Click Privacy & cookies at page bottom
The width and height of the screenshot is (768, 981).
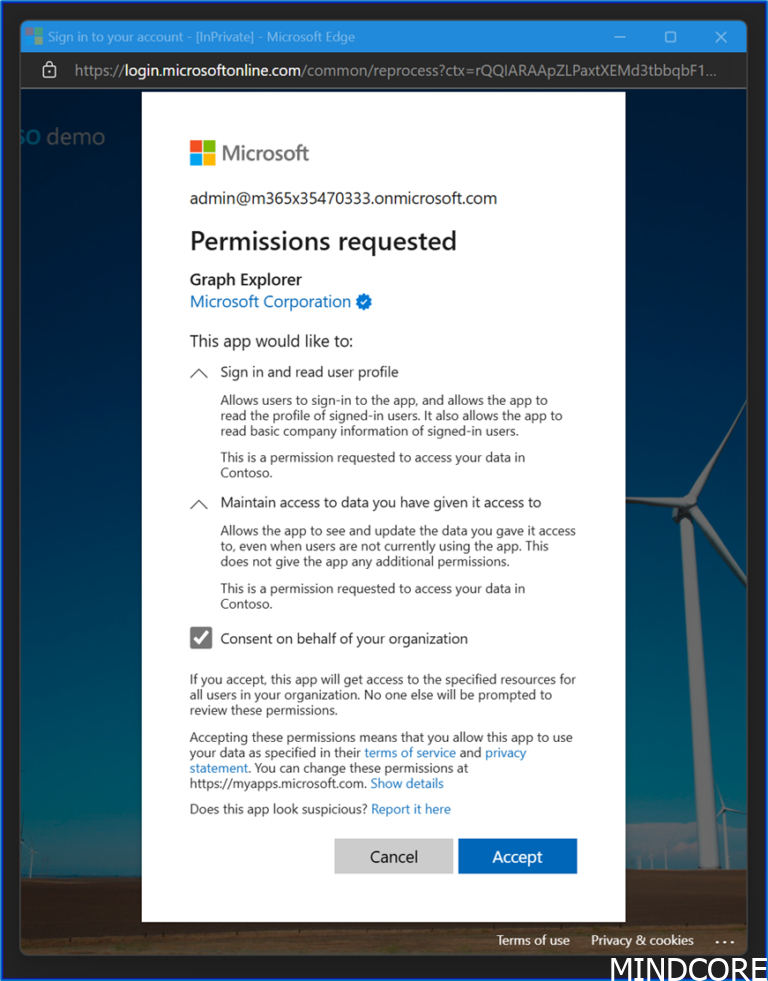tap(641, 940)
